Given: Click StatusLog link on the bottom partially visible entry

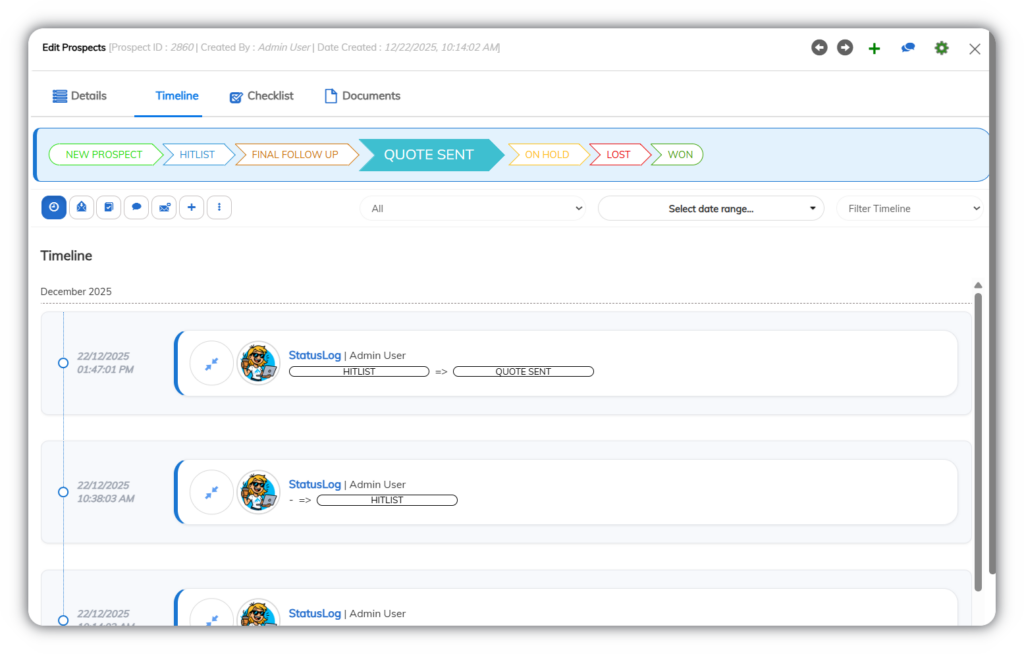Looking at the screenshot, I should tap(315, 613).
